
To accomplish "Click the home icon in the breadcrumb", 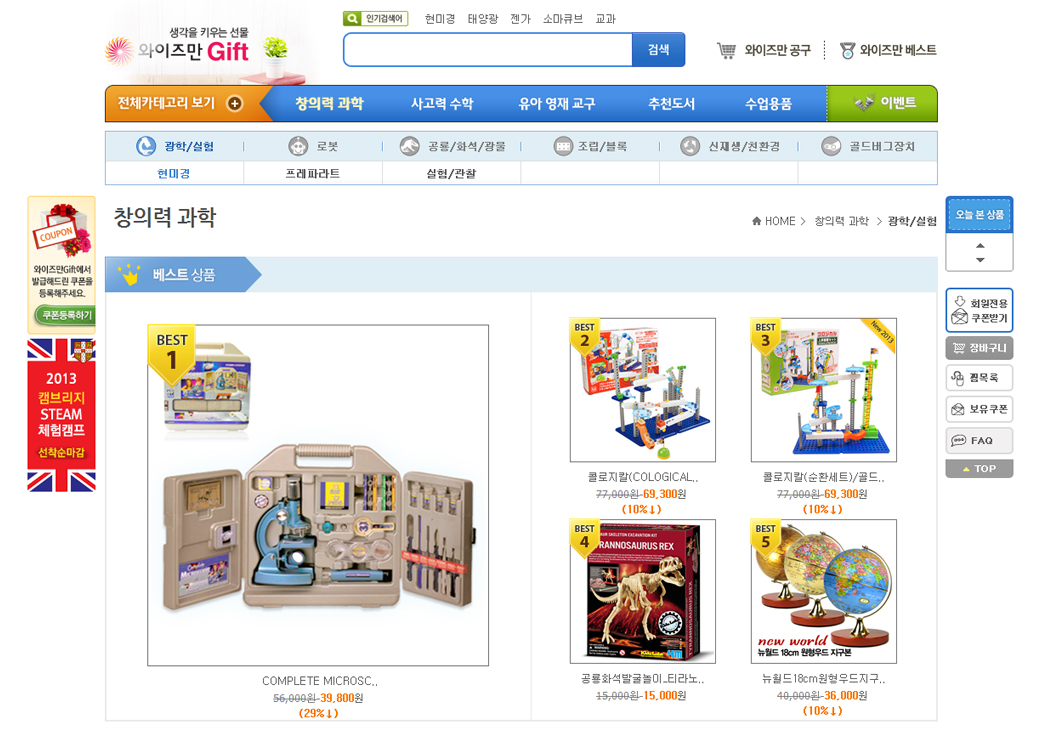I will click(756, 221).
